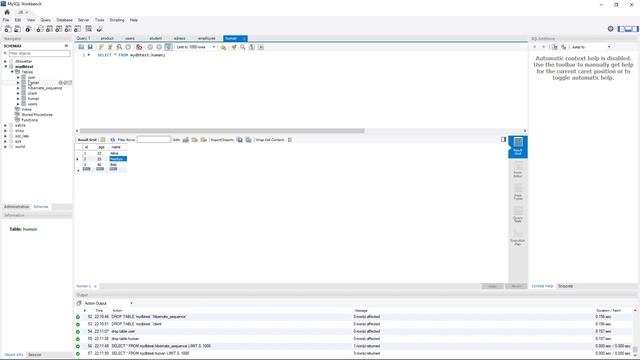Switch to the student tab
Screen dimensions: 640x360
pos(156,38)
